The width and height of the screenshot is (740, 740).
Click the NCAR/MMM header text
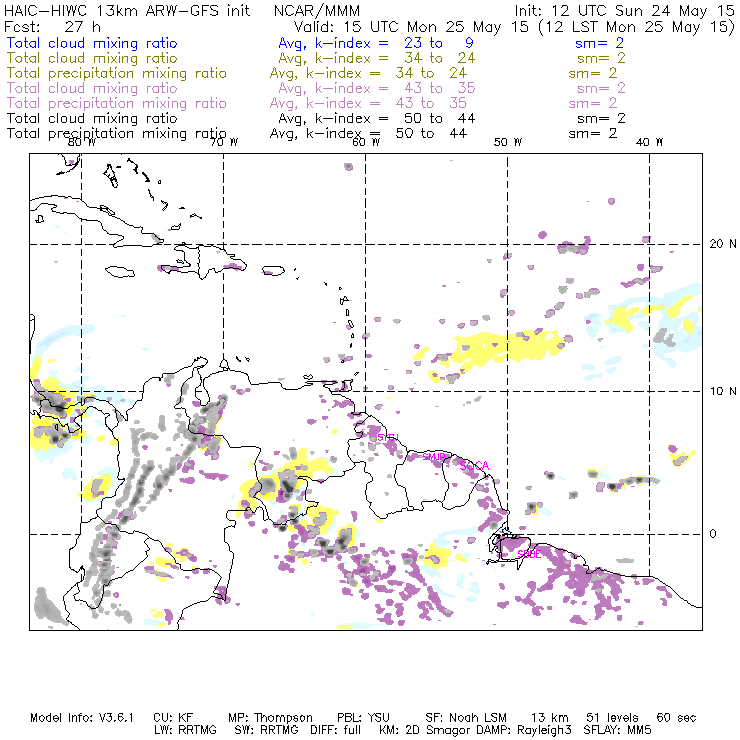[317, 11]
